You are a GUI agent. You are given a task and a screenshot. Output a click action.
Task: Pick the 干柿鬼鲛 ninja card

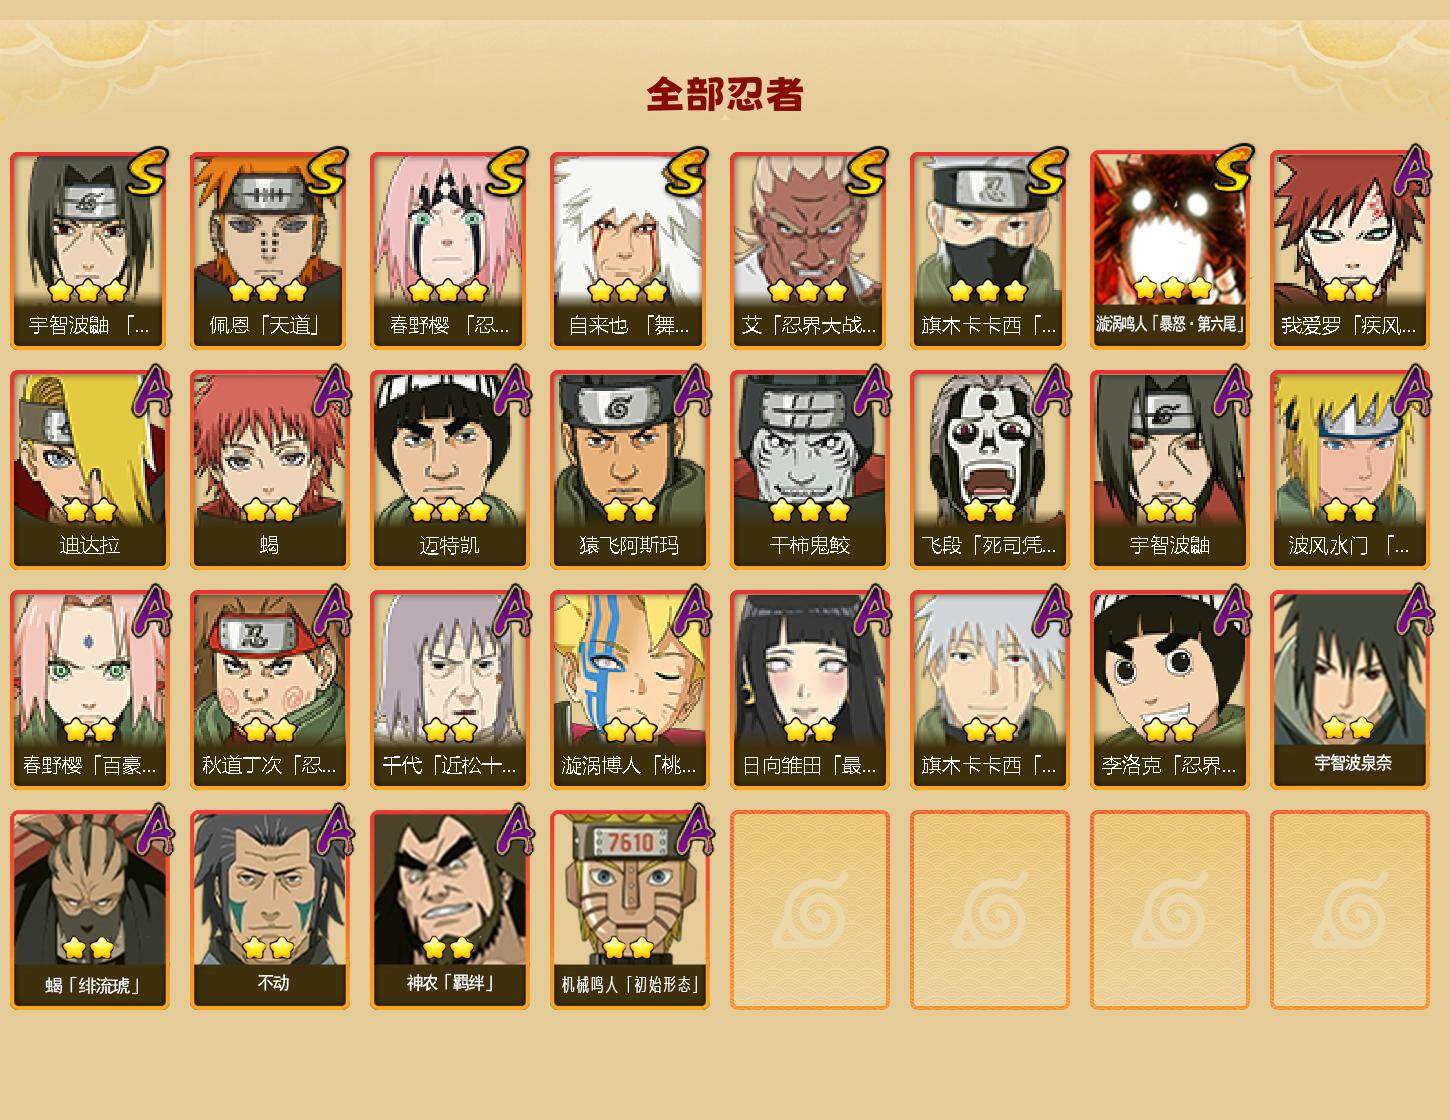[x=810, y=470]
